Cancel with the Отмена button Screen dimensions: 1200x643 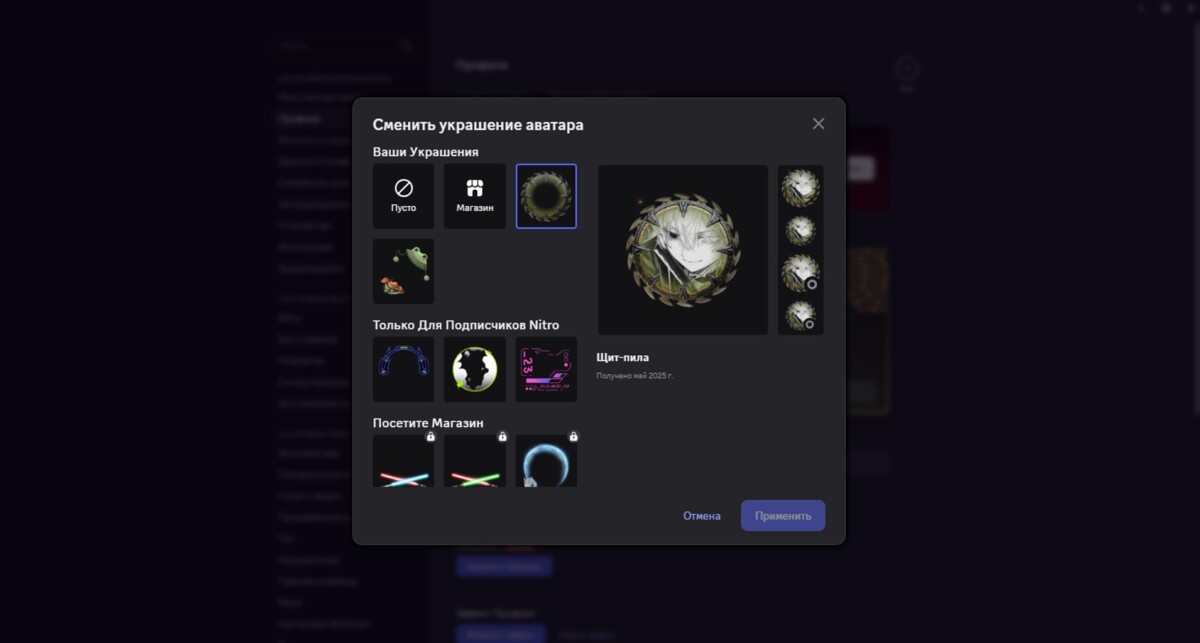702,516
